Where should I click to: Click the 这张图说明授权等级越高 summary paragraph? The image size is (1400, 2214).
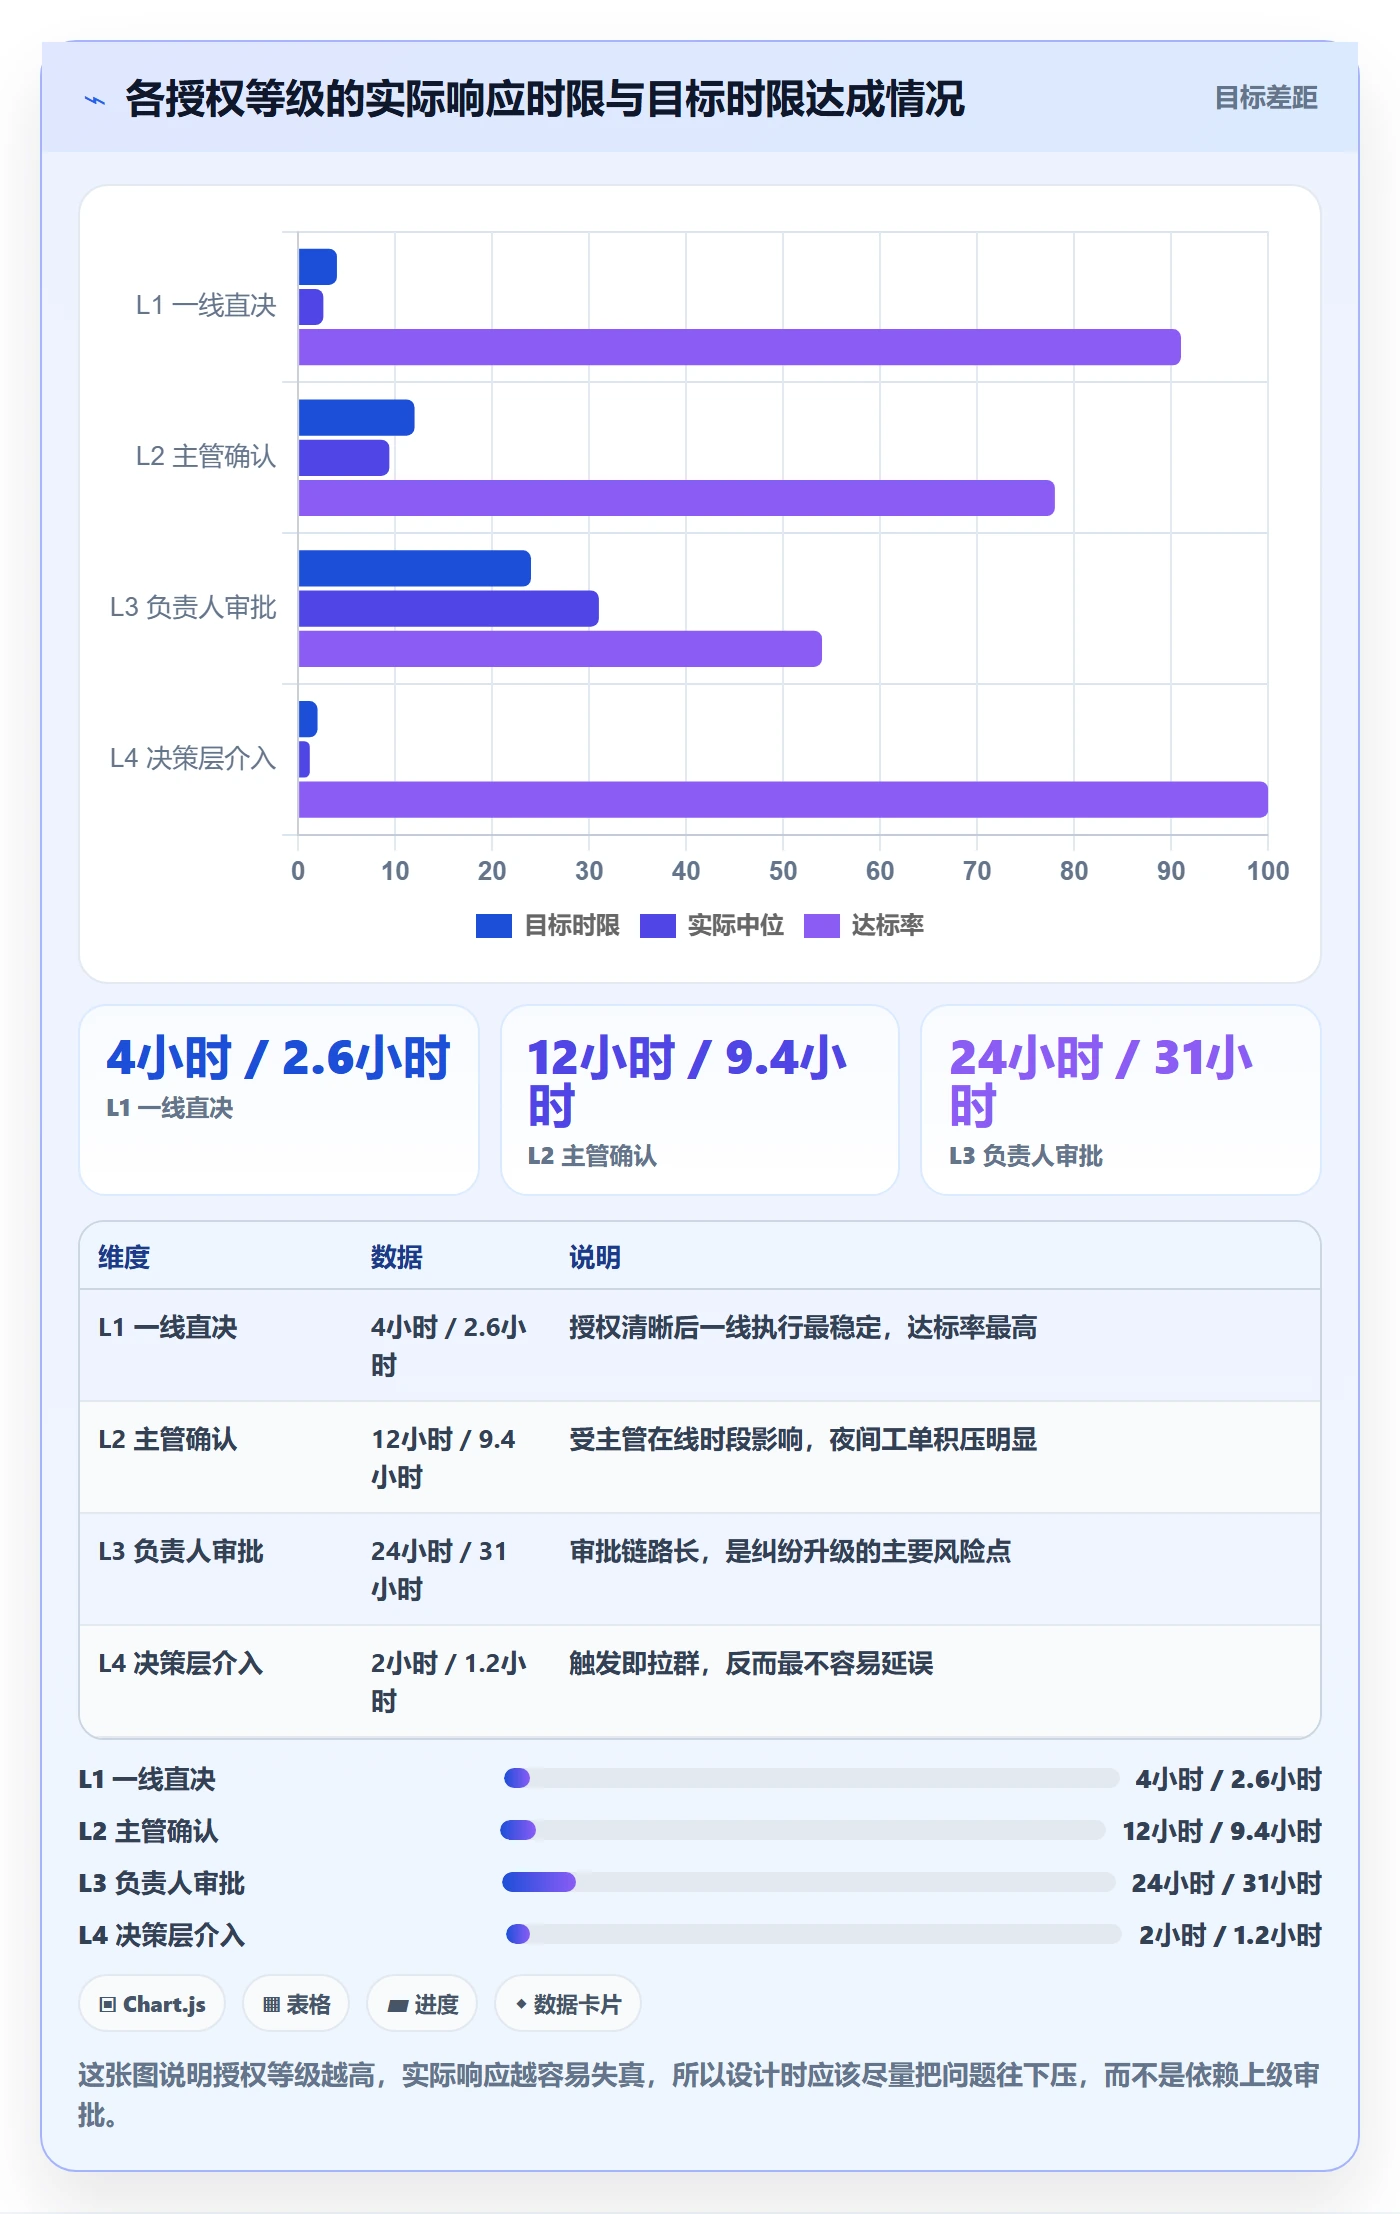(698, 2095)
